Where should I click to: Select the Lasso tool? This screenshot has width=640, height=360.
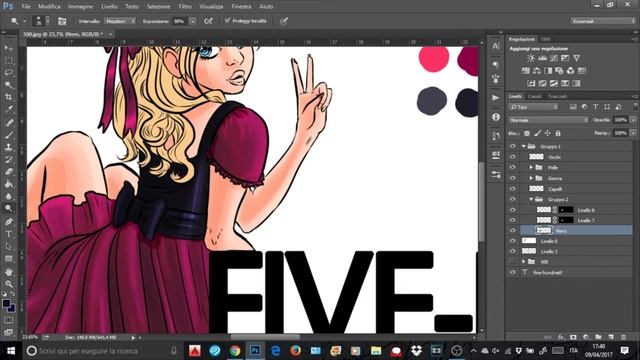[9, 73]
